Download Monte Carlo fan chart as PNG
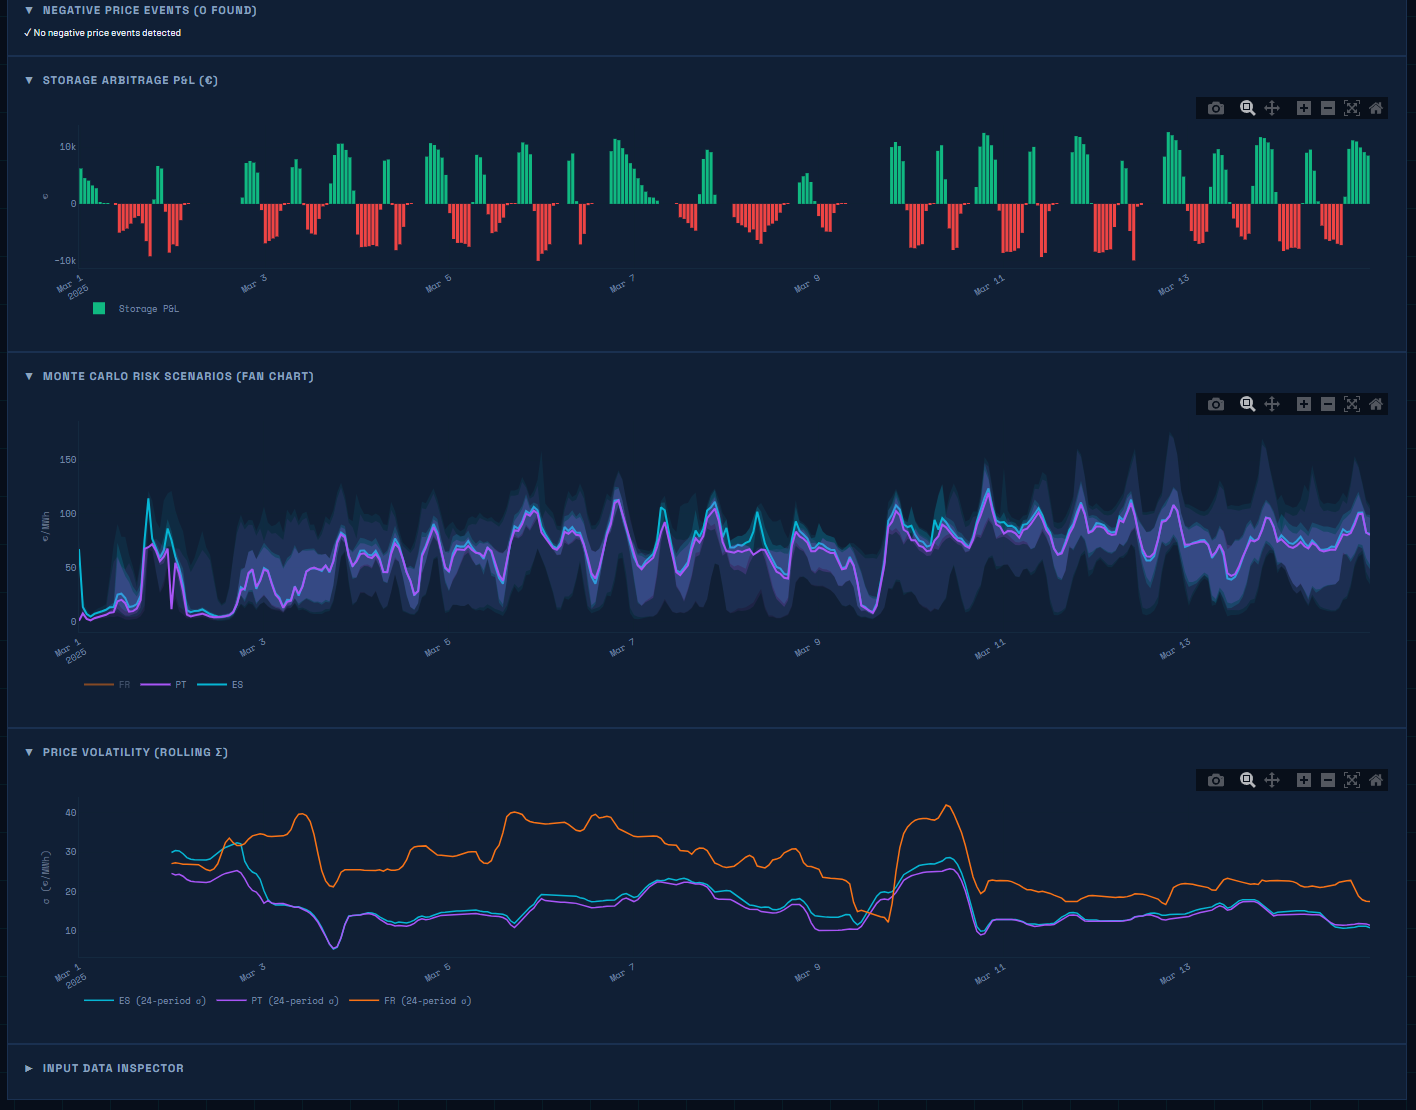Image resolution: width=1416 pixels, height=1110 pixels. click(x=1216, y=404)
